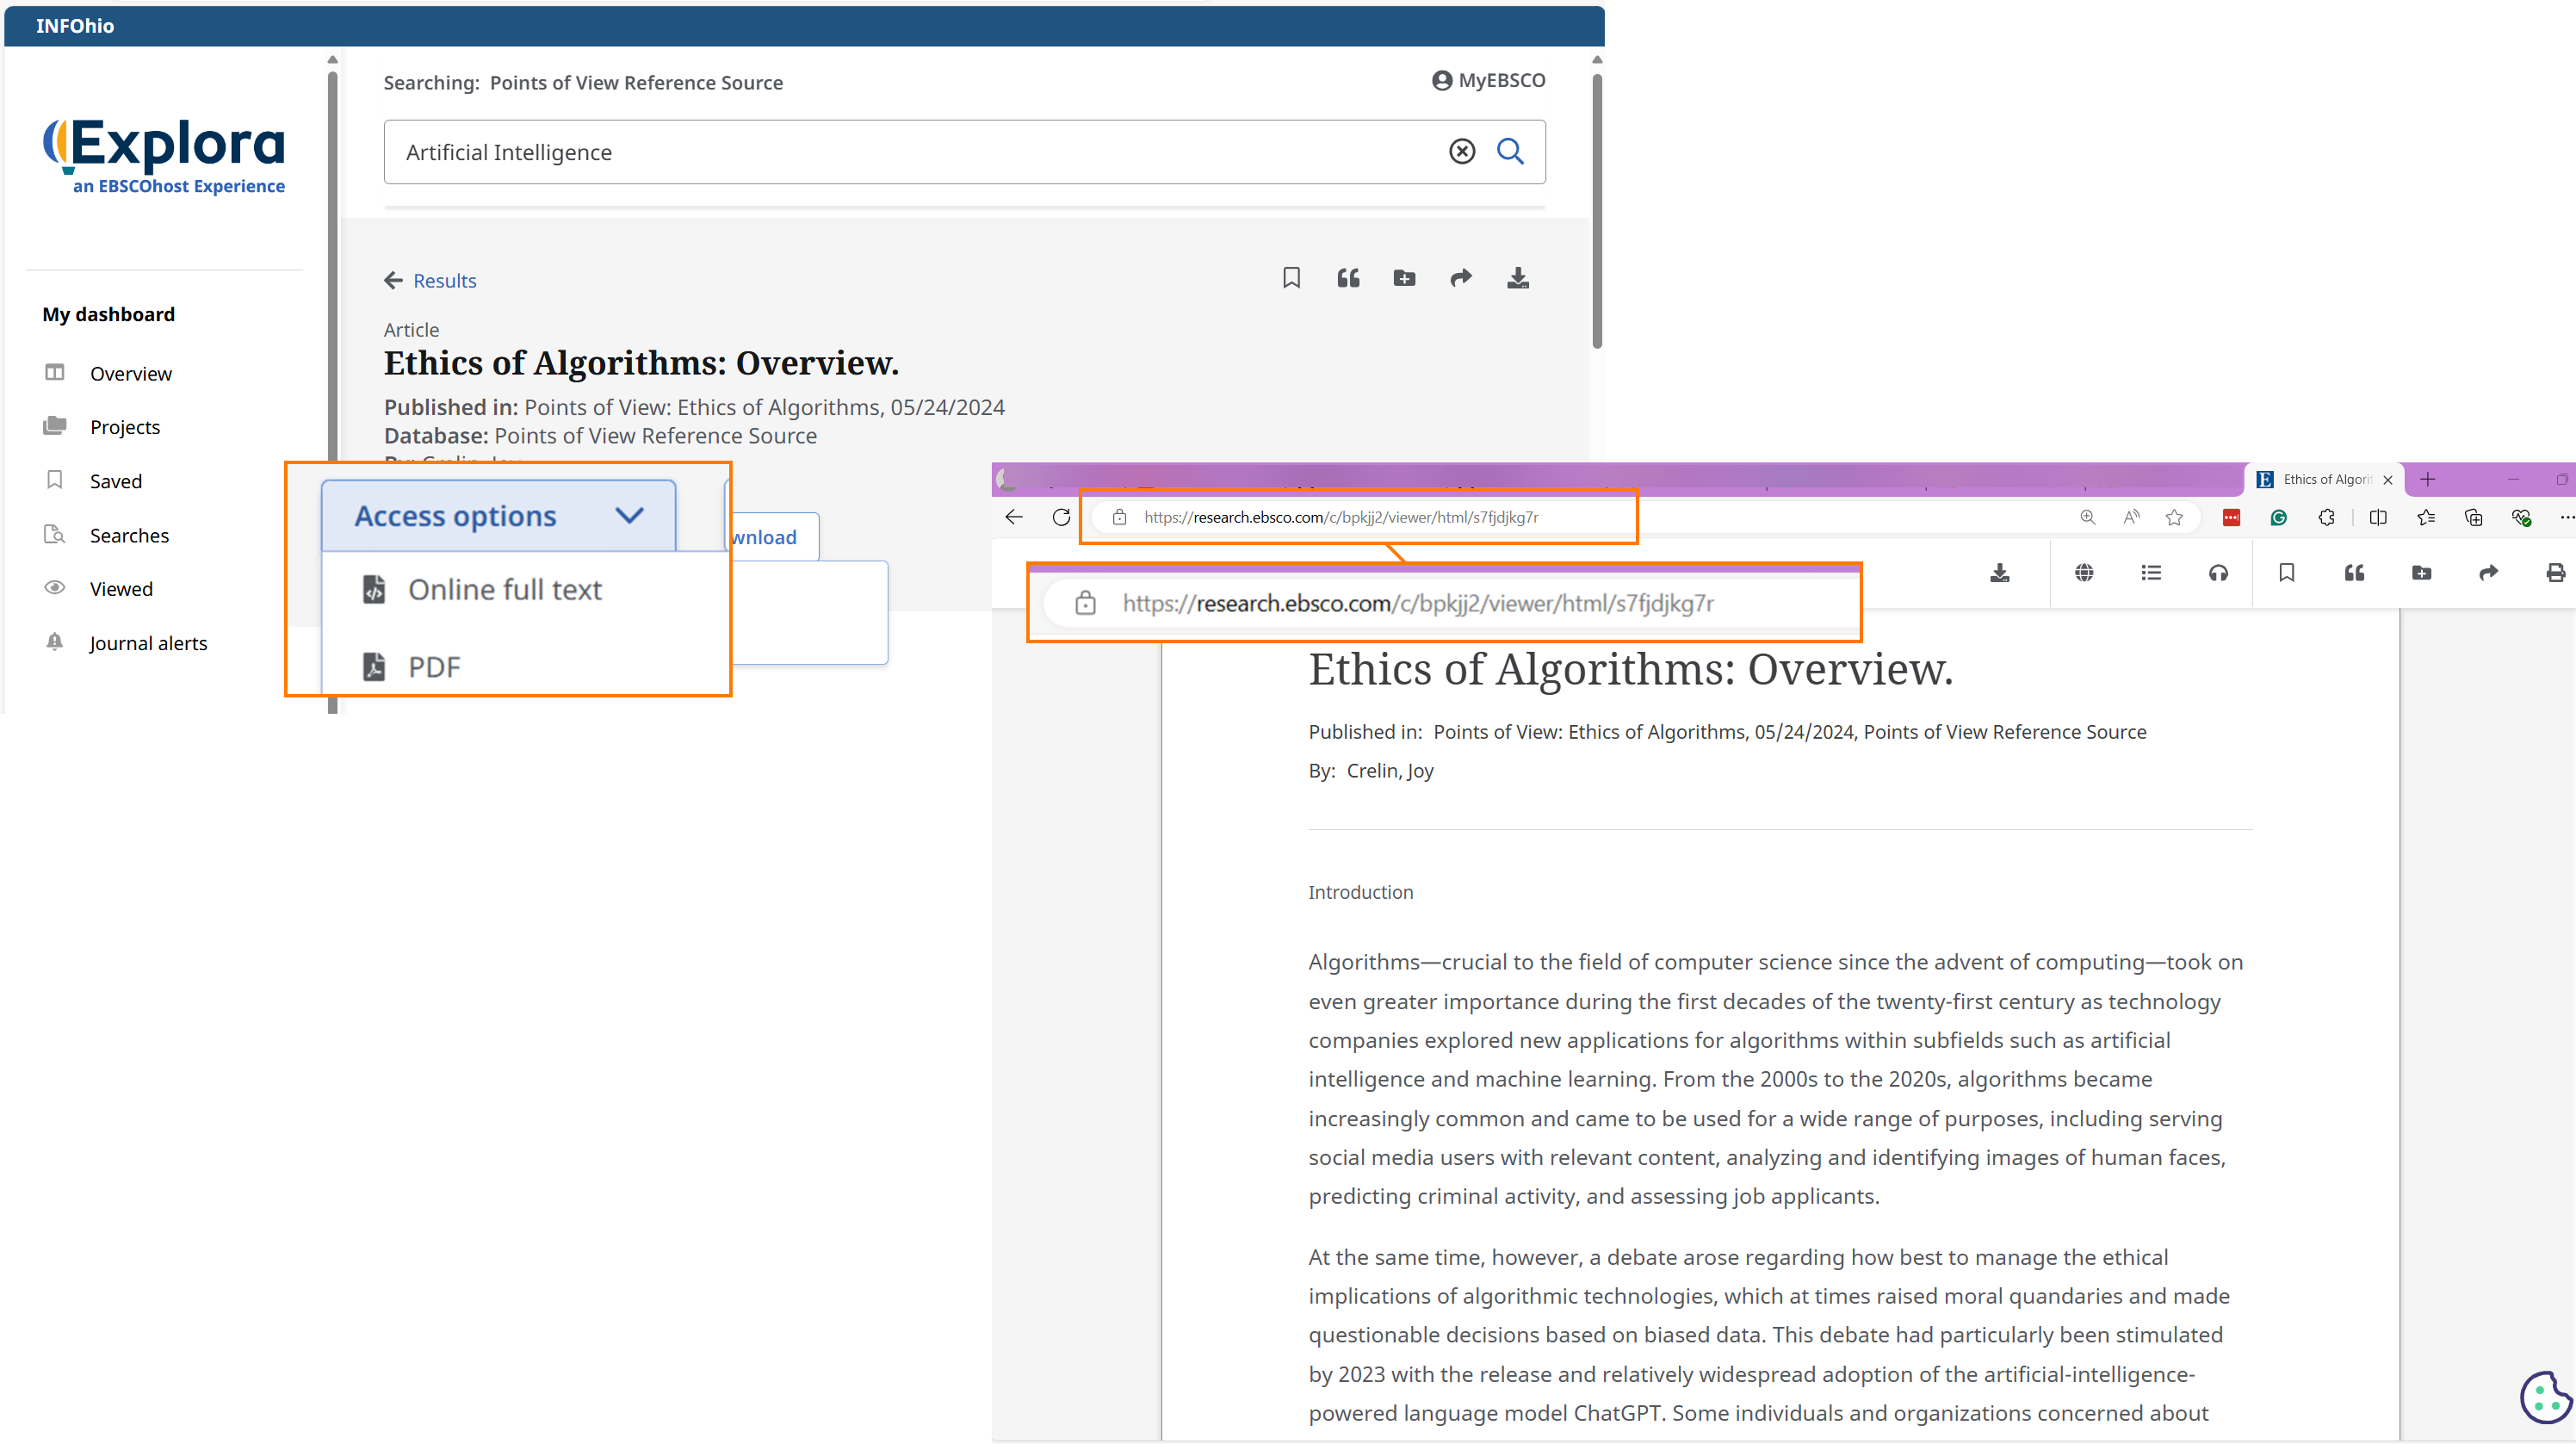This screenshot has width=2576, height=1444.
Task: Open browser Settings and more menu
Action: click(2566, 517)
